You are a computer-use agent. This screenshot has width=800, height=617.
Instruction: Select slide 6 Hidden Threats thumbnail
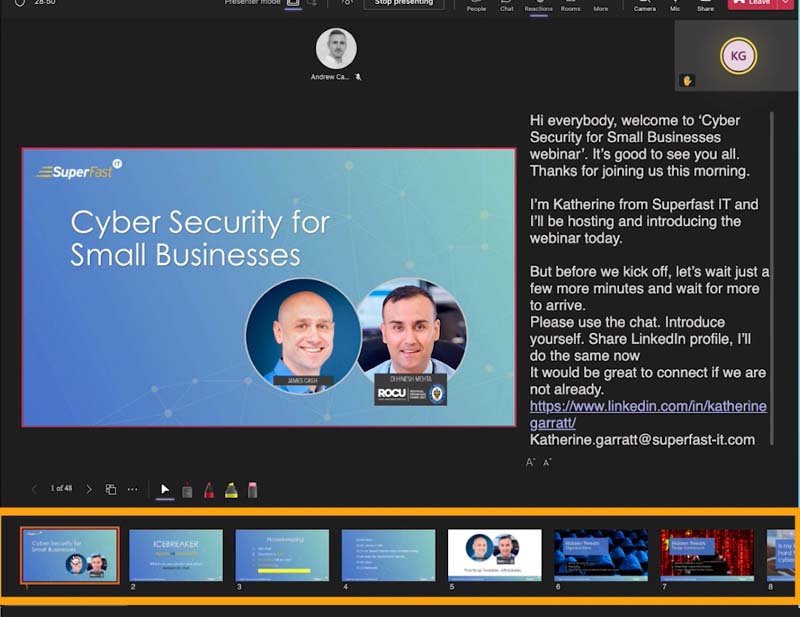coord(601,555)
